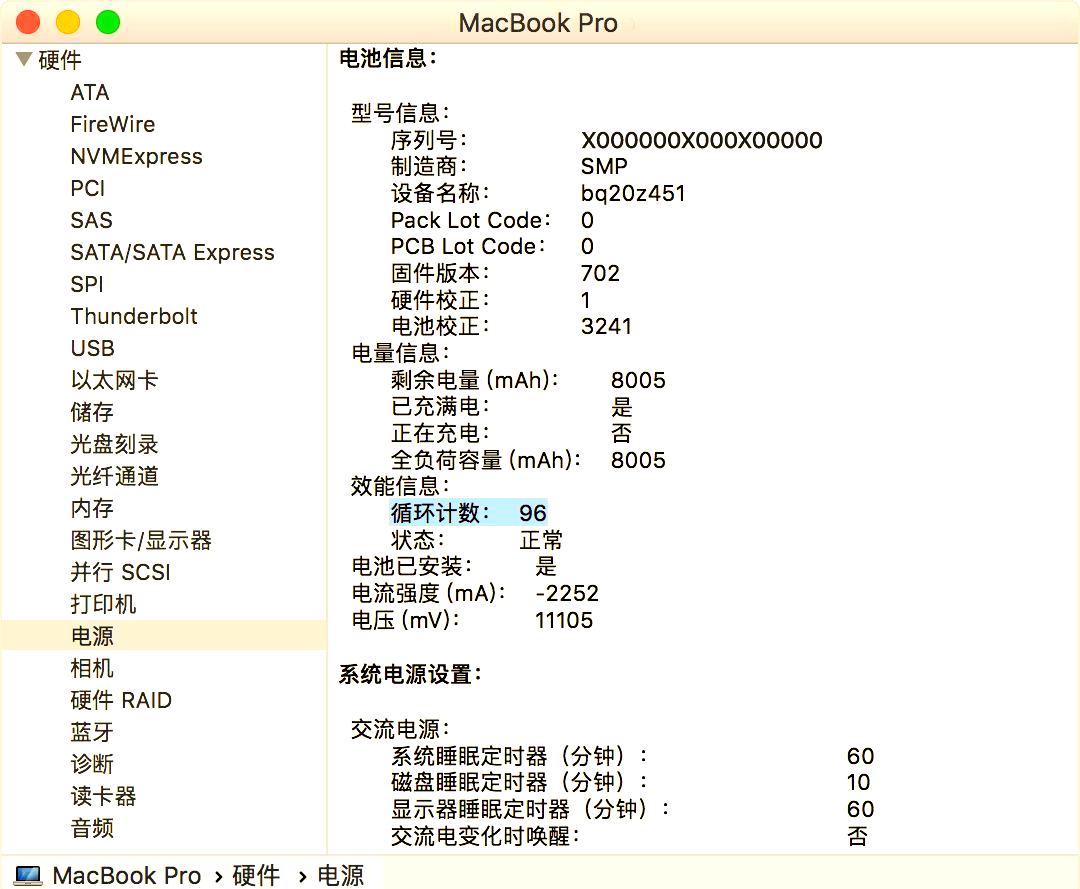This screenshot has height=889, width=1080.
Task: Click the serial number X000000X000X00000
Action: click(x=702, y=140)
